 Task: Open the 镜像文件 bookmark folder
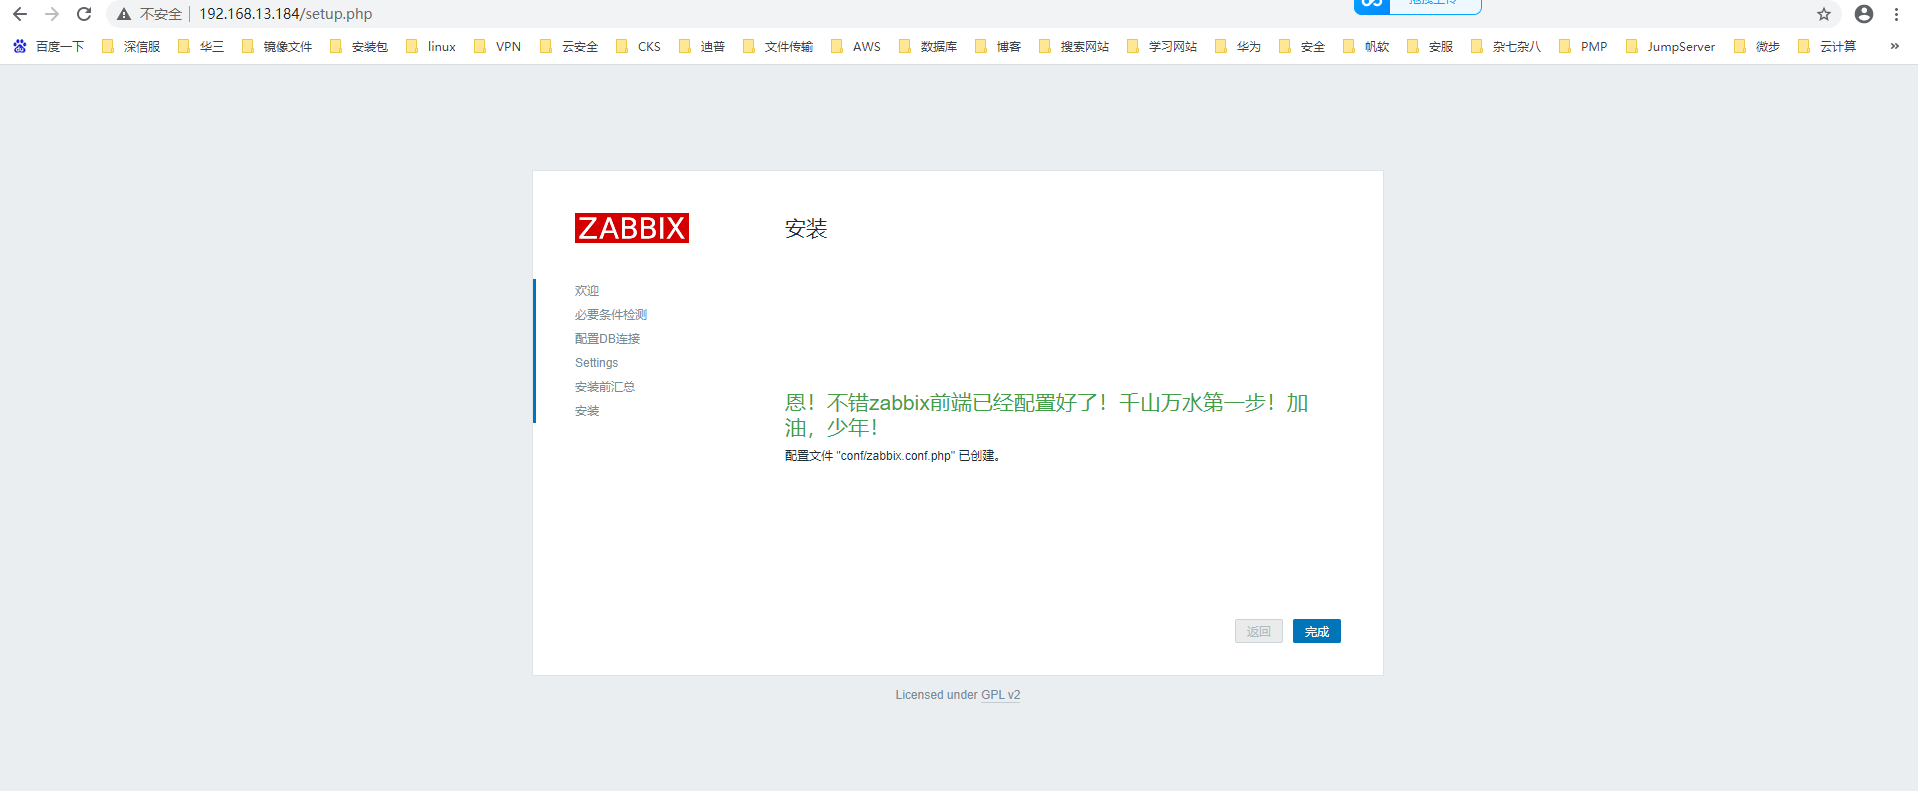pos(277,46)
